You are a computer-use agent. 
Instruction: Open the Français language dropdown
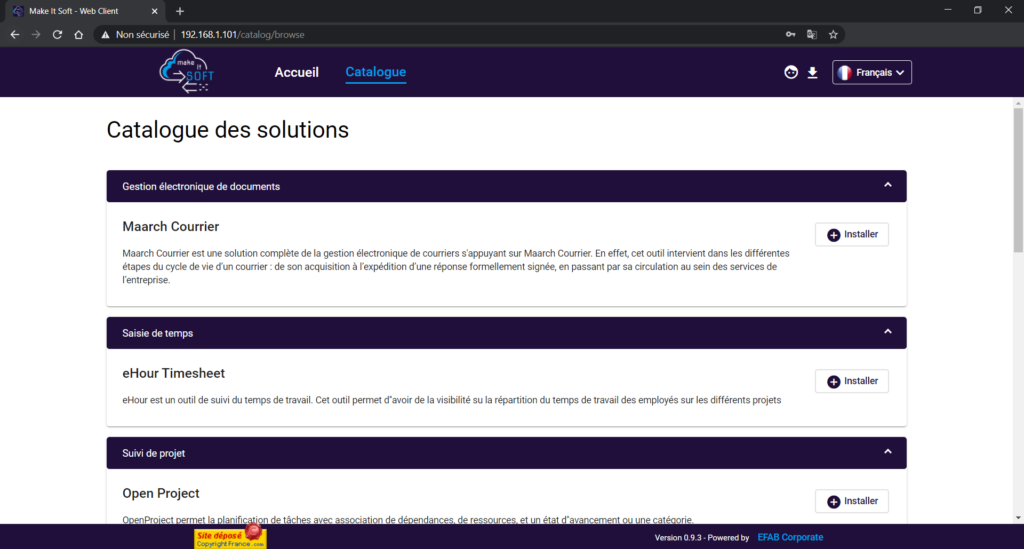872,72
